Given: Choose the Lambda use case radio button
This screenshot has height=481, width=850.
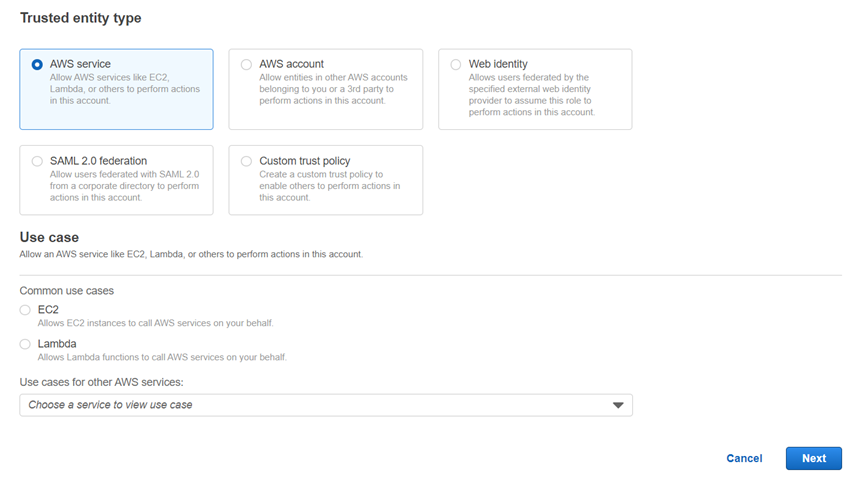Looking at the screenshot, I should (x=25, y=344).
